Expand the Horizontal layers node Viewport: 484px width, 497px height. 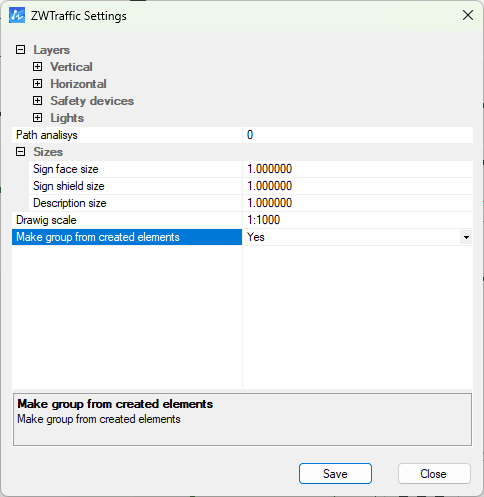[x=37, y=84]
